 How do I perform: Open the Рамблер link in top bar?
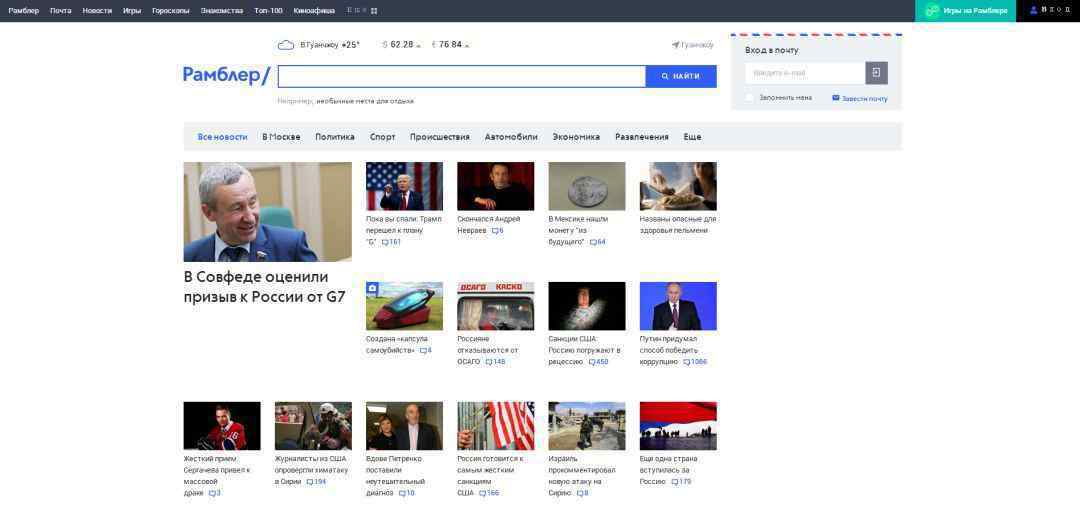(23, 11)
